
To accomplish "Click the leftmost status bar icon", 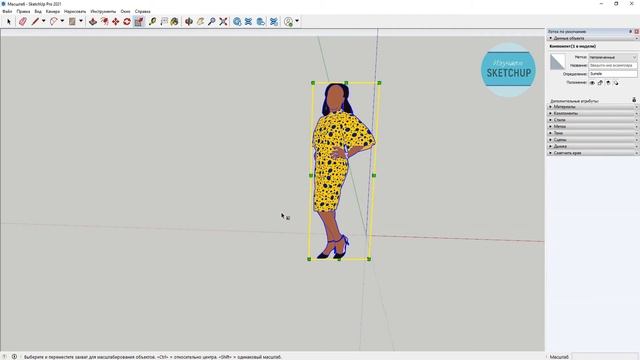I will tap(4, 357).
